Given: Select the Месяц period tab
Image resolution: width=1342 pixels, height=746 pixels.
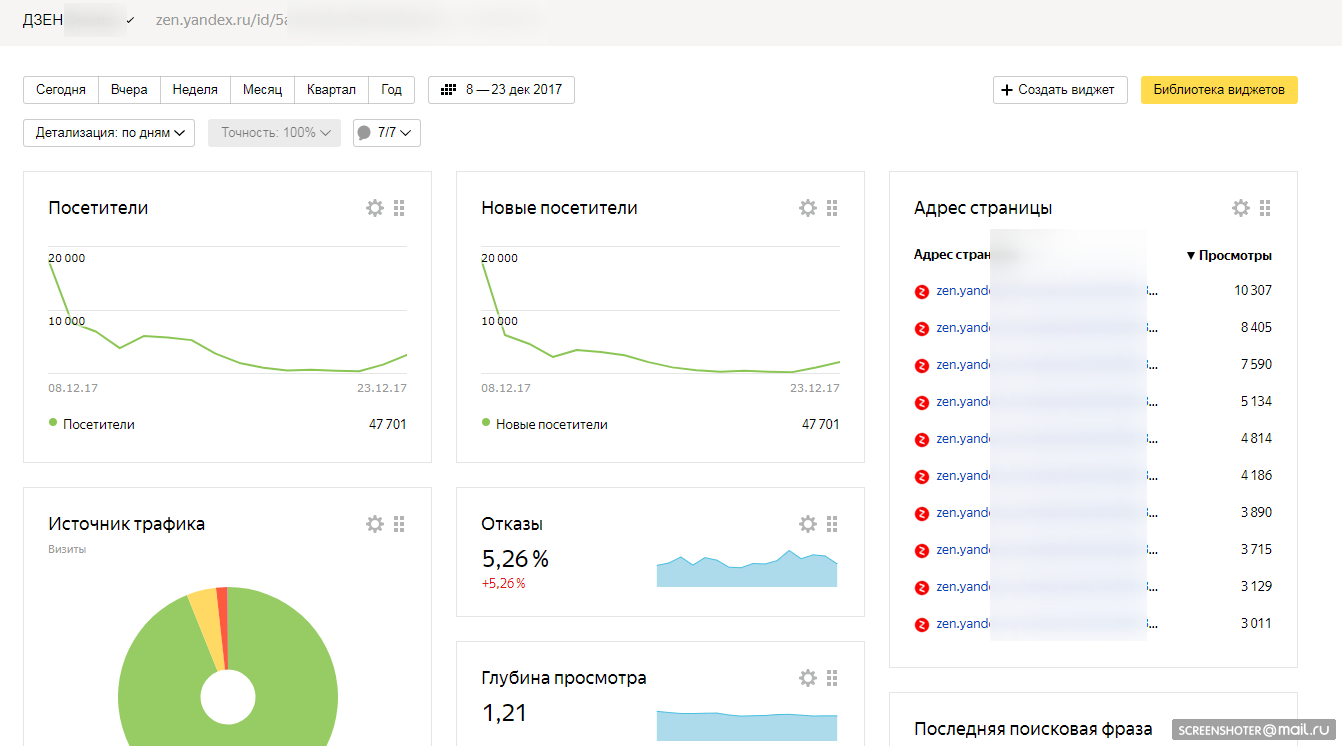Looking at the screenshot, I should [x=262, y=90].
